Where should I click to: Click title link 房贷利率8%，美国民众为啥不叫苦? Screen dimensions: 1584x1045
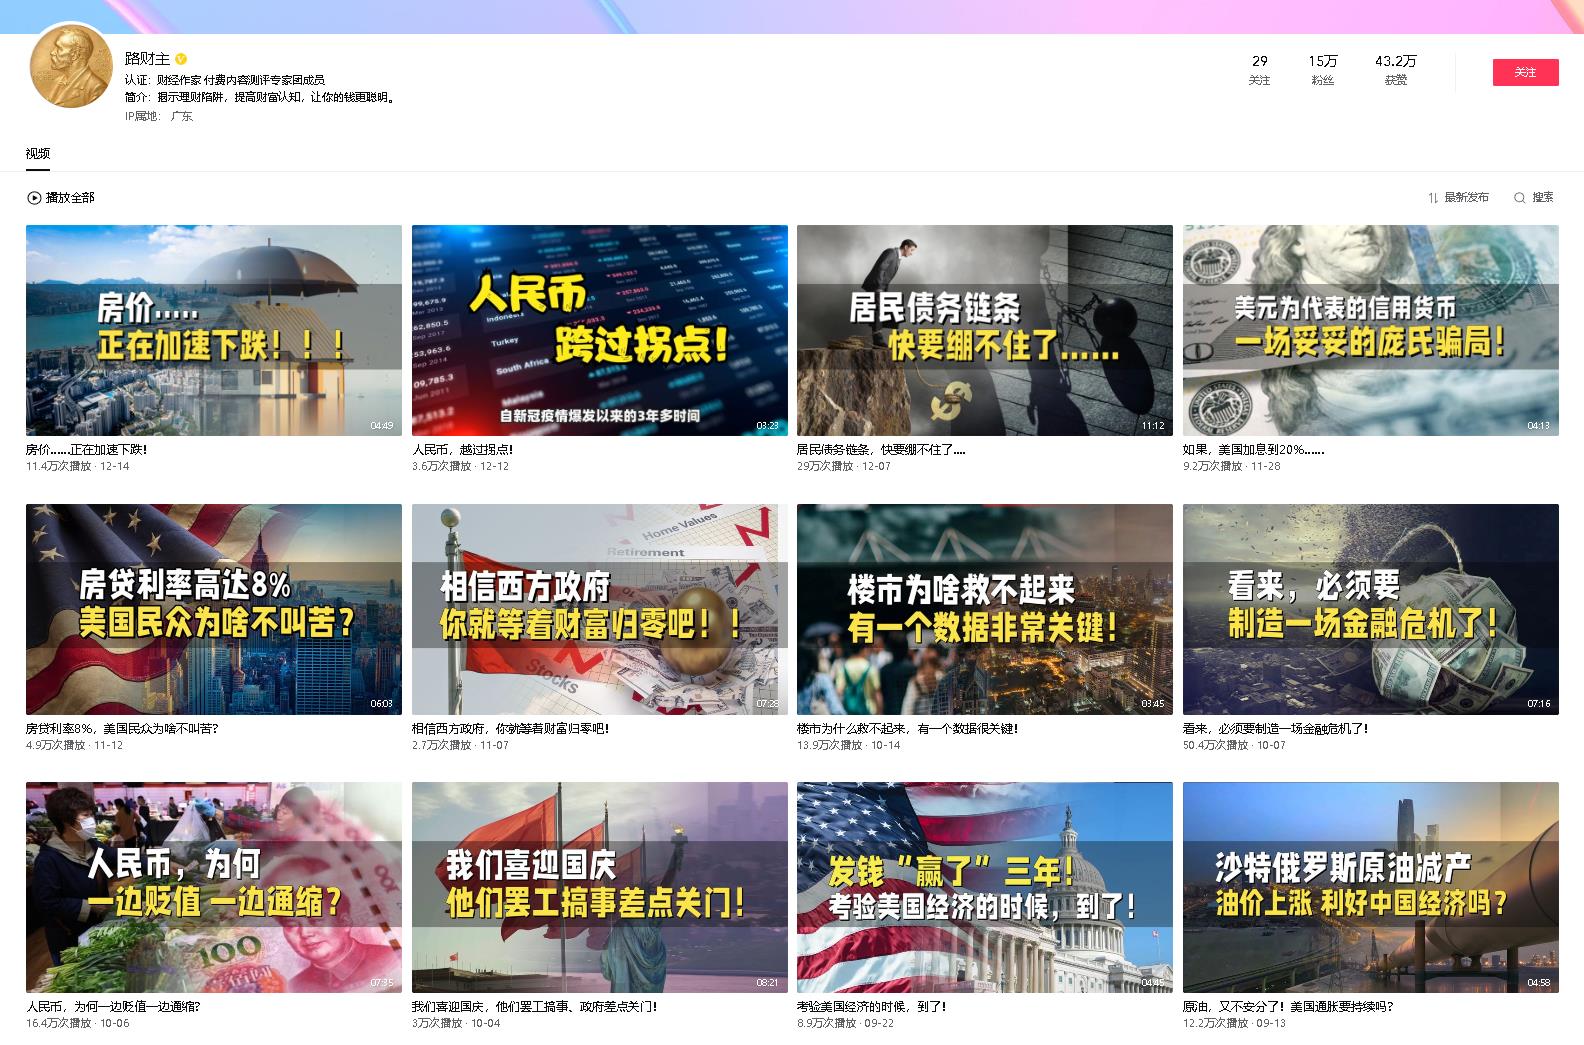122,729
